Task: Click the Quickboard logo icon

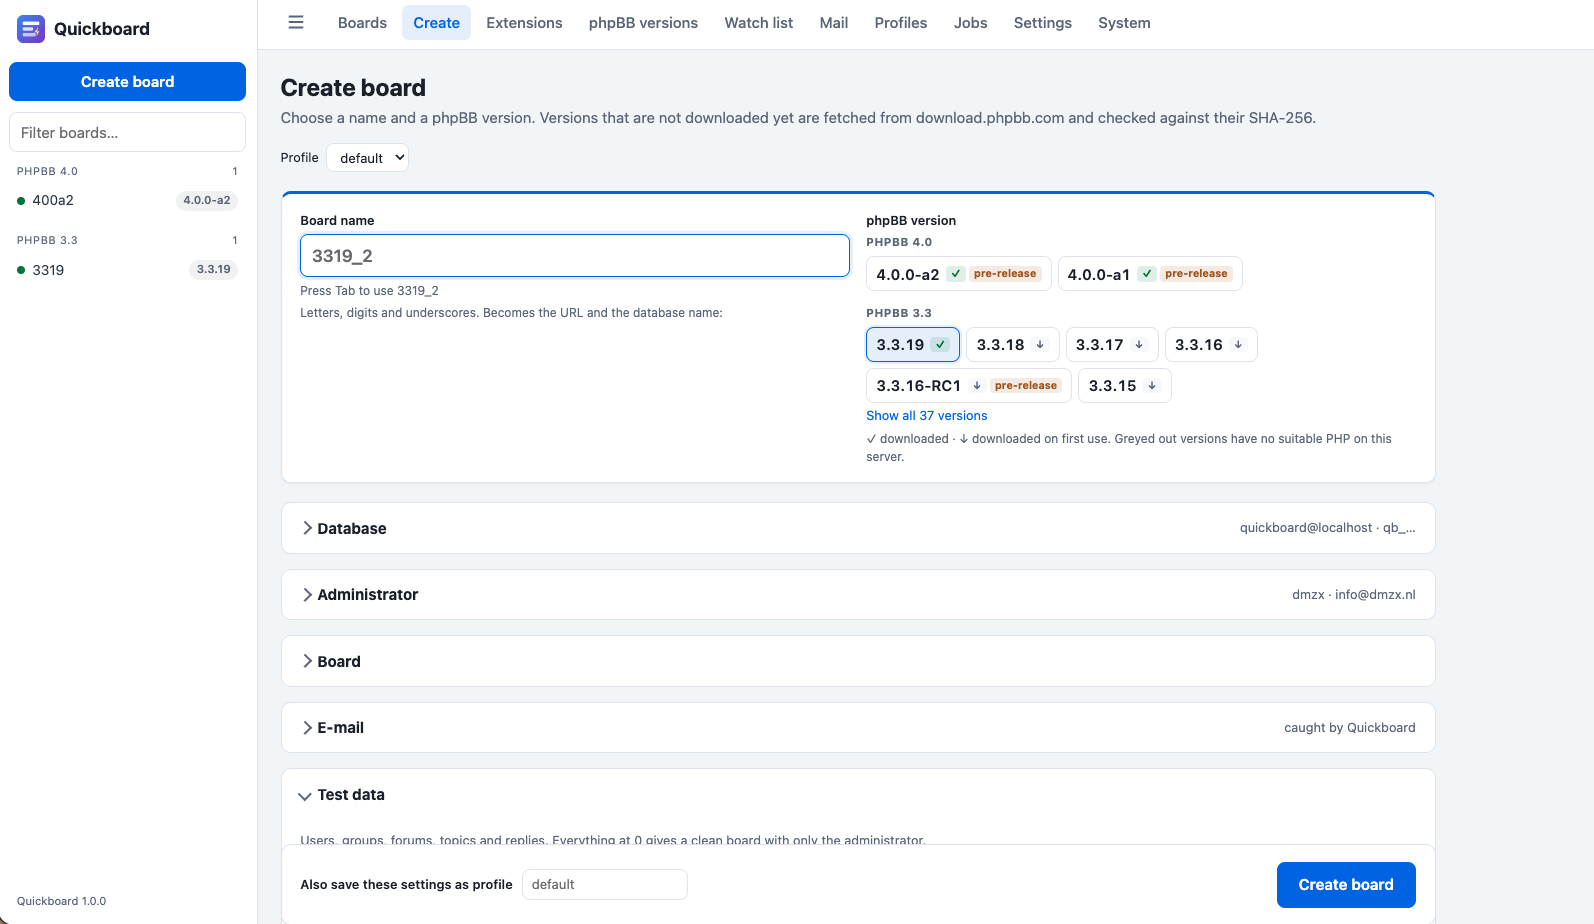Action: pyautogui.click(x=31, y=29)
